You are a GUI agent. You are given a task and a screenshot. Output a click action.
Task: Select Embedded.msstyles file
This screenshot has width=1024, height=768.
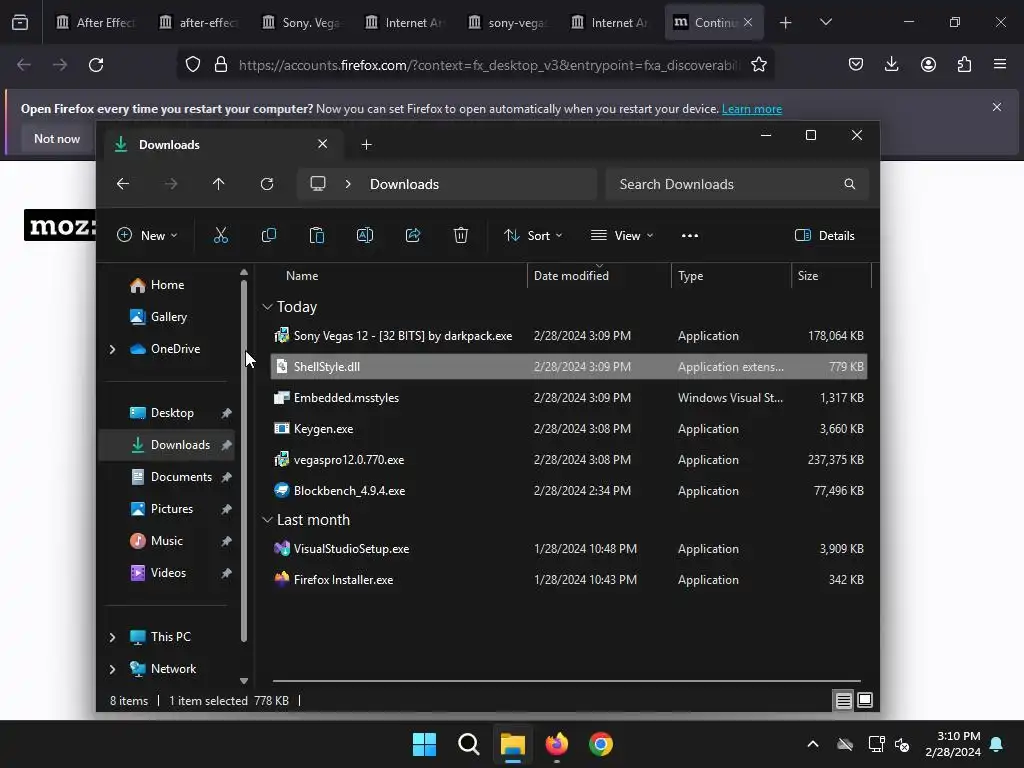(x=568, y=398)
